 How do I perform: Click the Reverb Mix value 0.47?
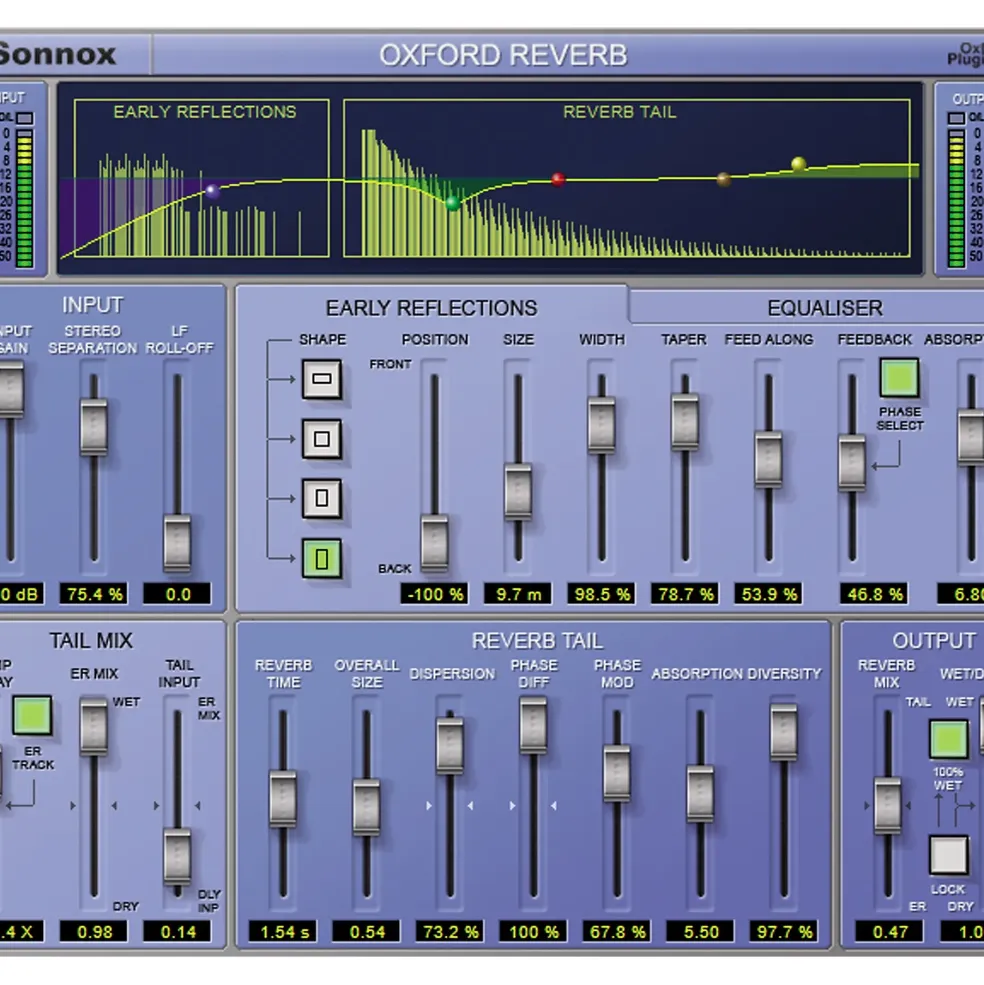pos(890,932)
